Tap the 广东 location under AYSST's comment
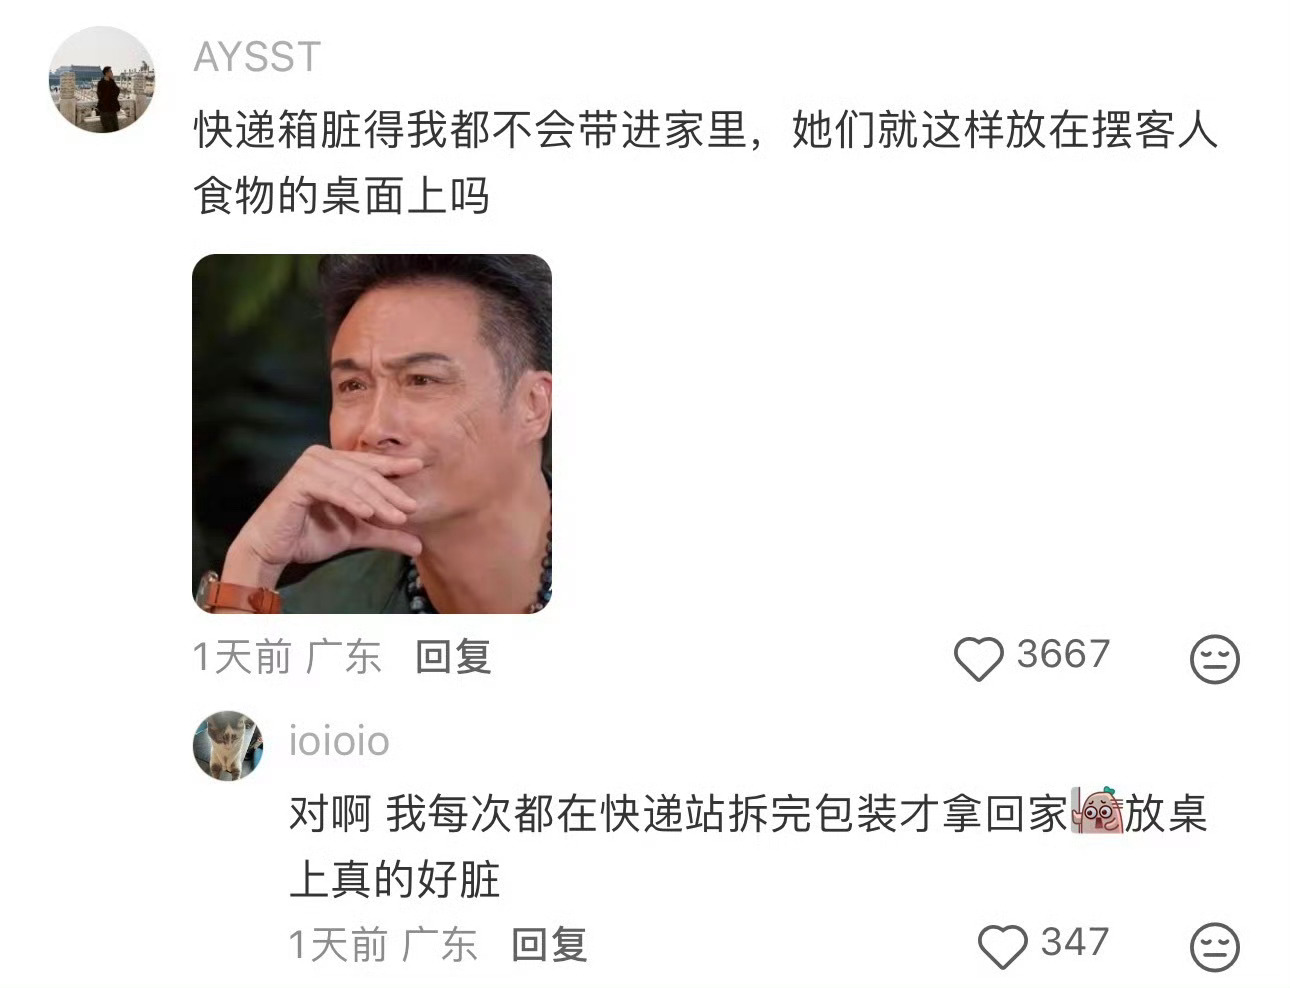Viewport: 1290px width, 988px height. pyautogui.click(x=344, y=657)
